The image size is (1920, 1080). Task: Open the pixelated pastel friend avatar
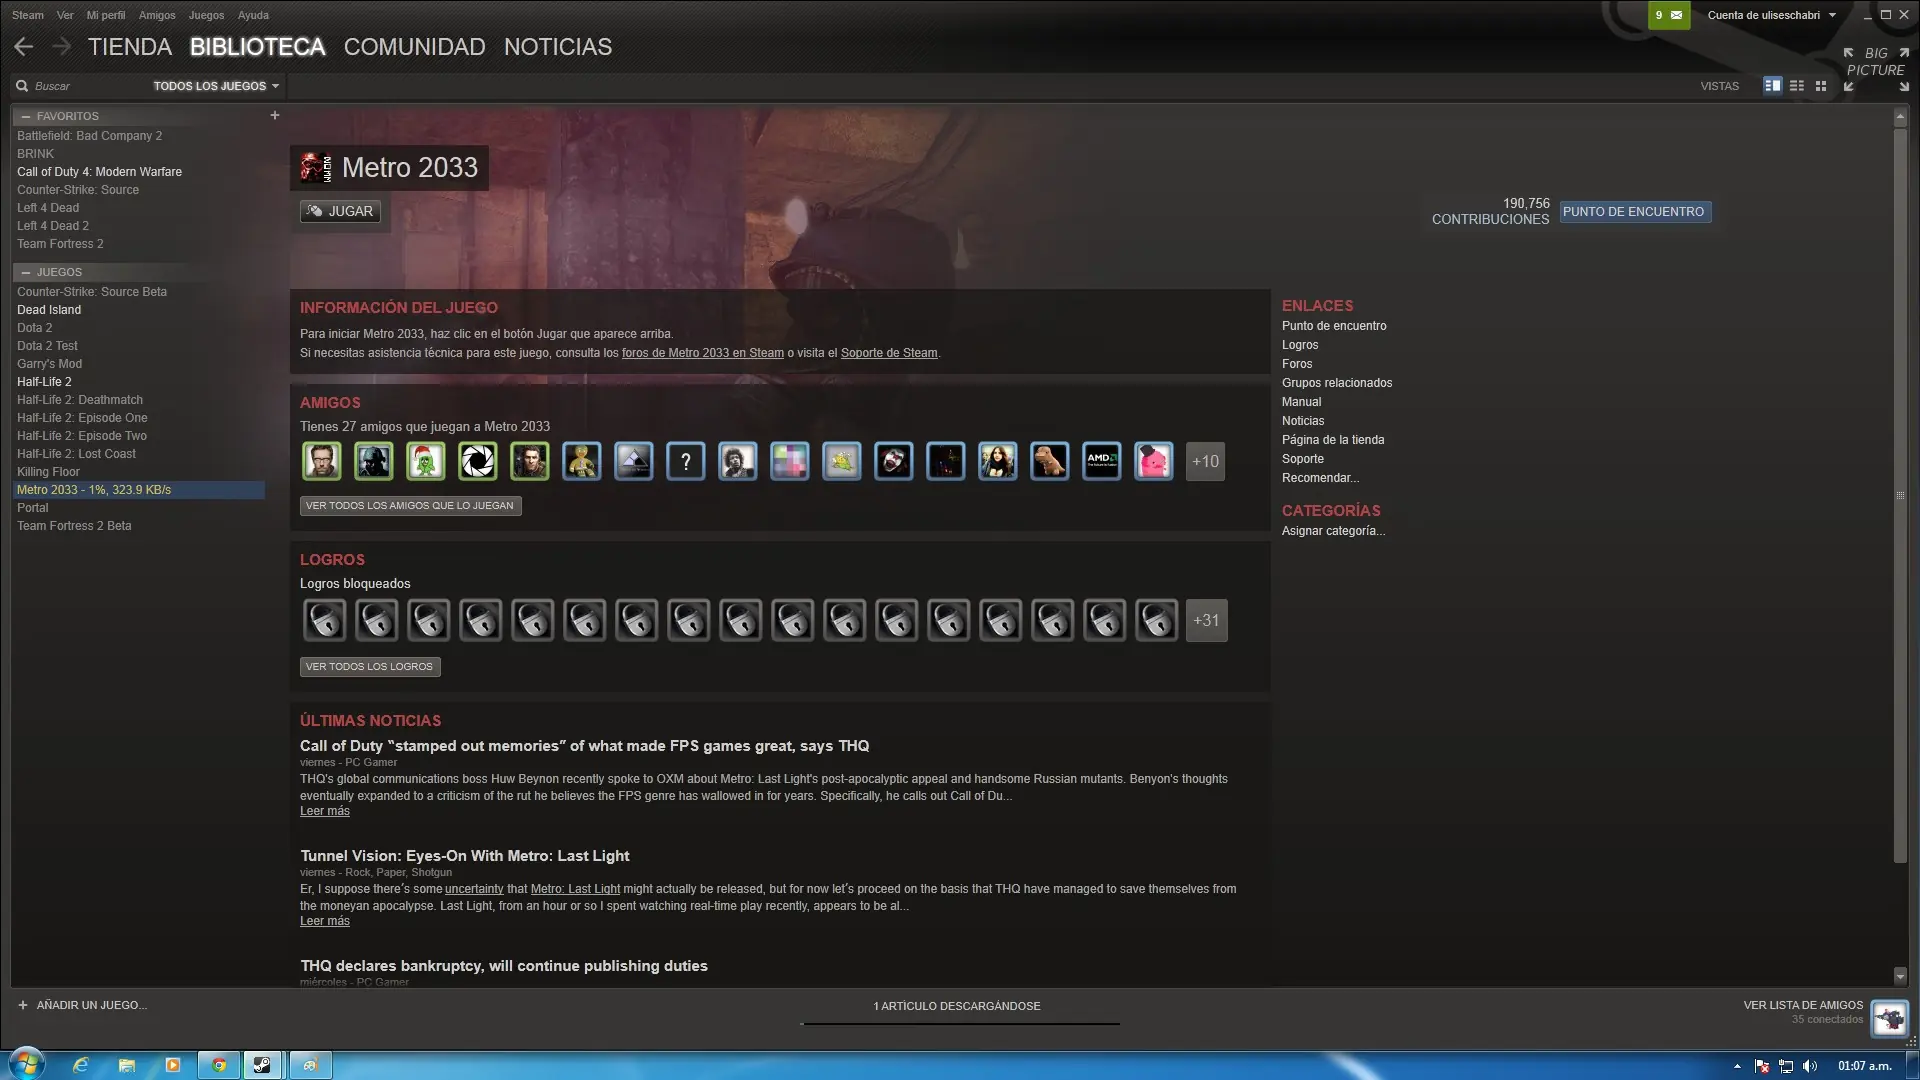click(789, 461)
